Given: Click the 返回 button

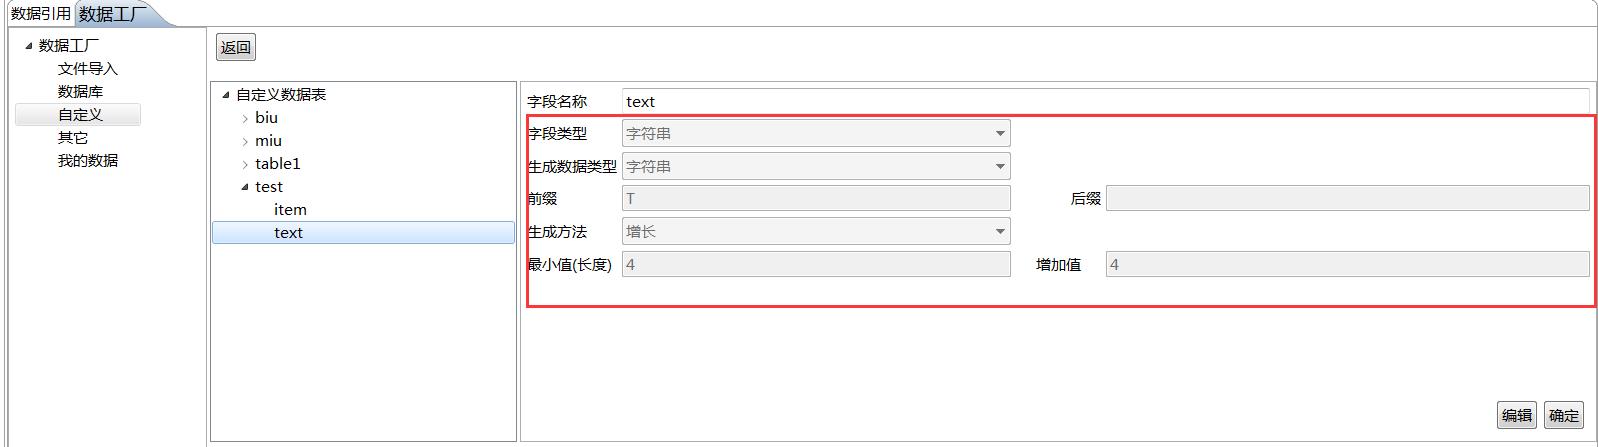Looking at the screenshot, I should [236, 47].
